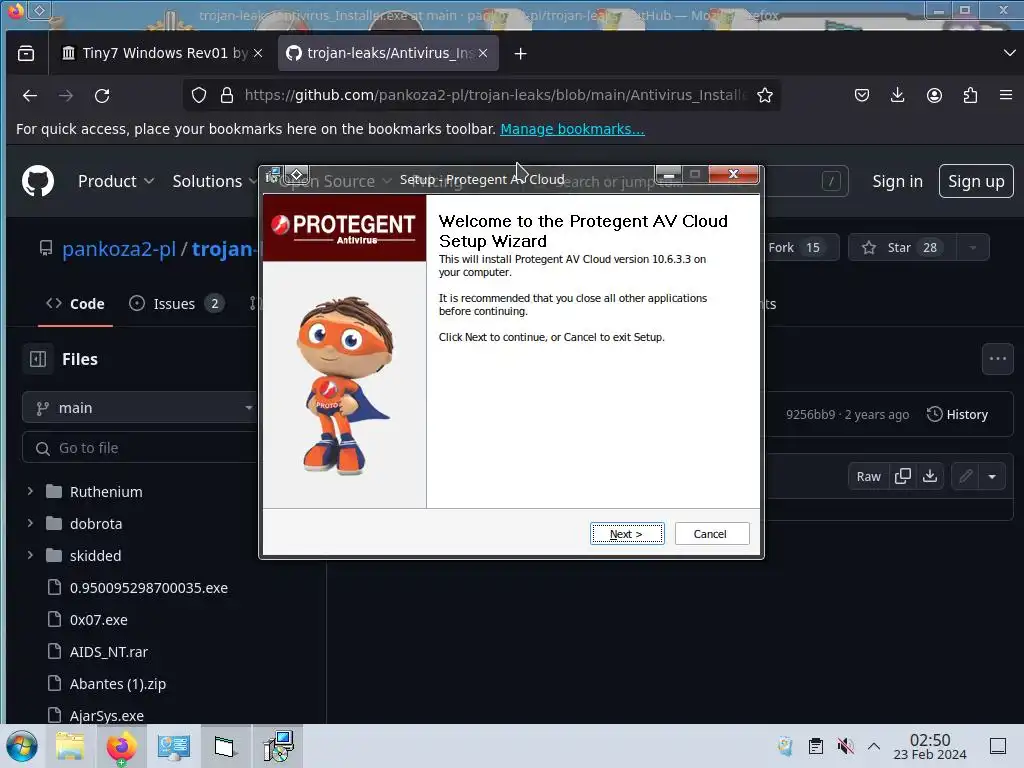List all tabs chevron in tab bar
Viewport: 1024px width, 768px height.
click(x=1009, y=53)
